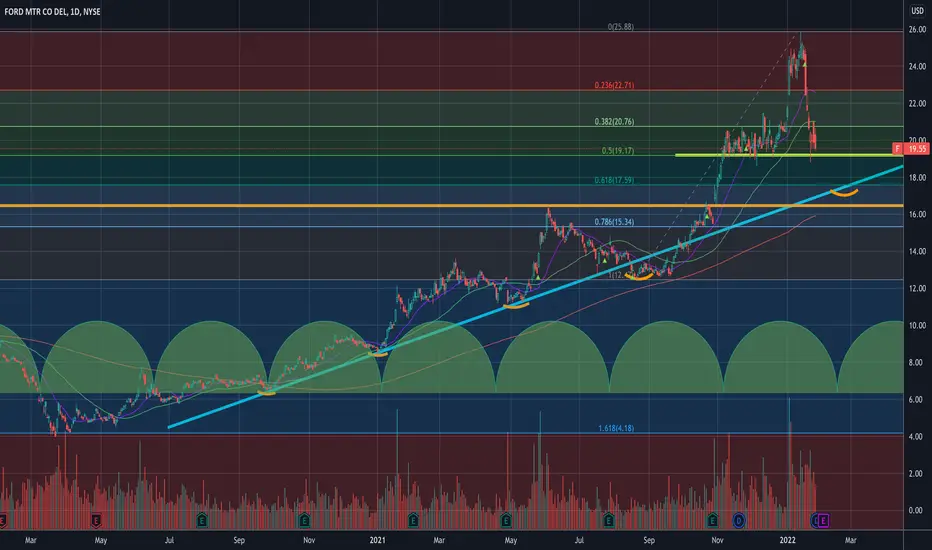Select the orange horizontal line near 16.50
Viewport: 932px width, 550px height.
coord(452,206)
